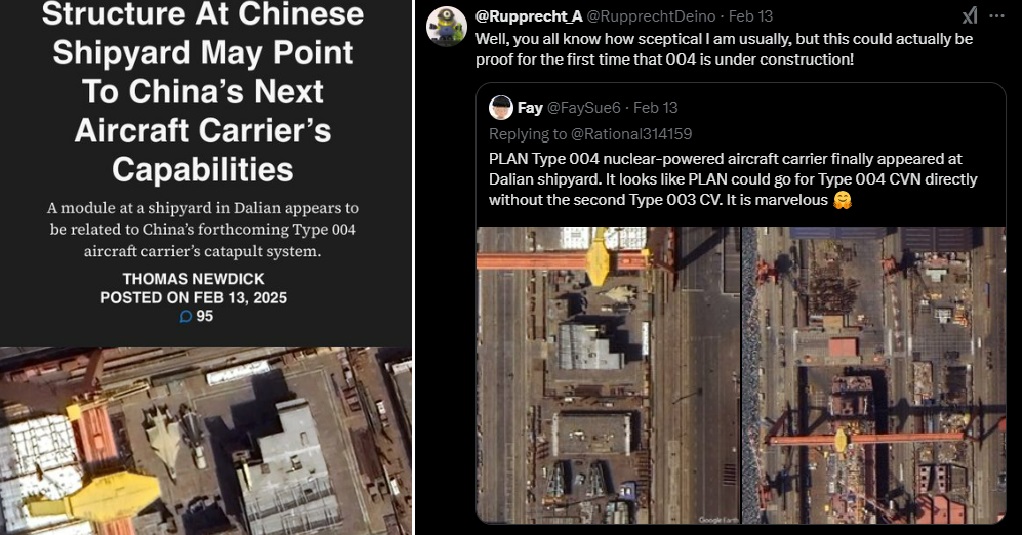Open @Rupprecht_A display name profile

tap(529, 16)
